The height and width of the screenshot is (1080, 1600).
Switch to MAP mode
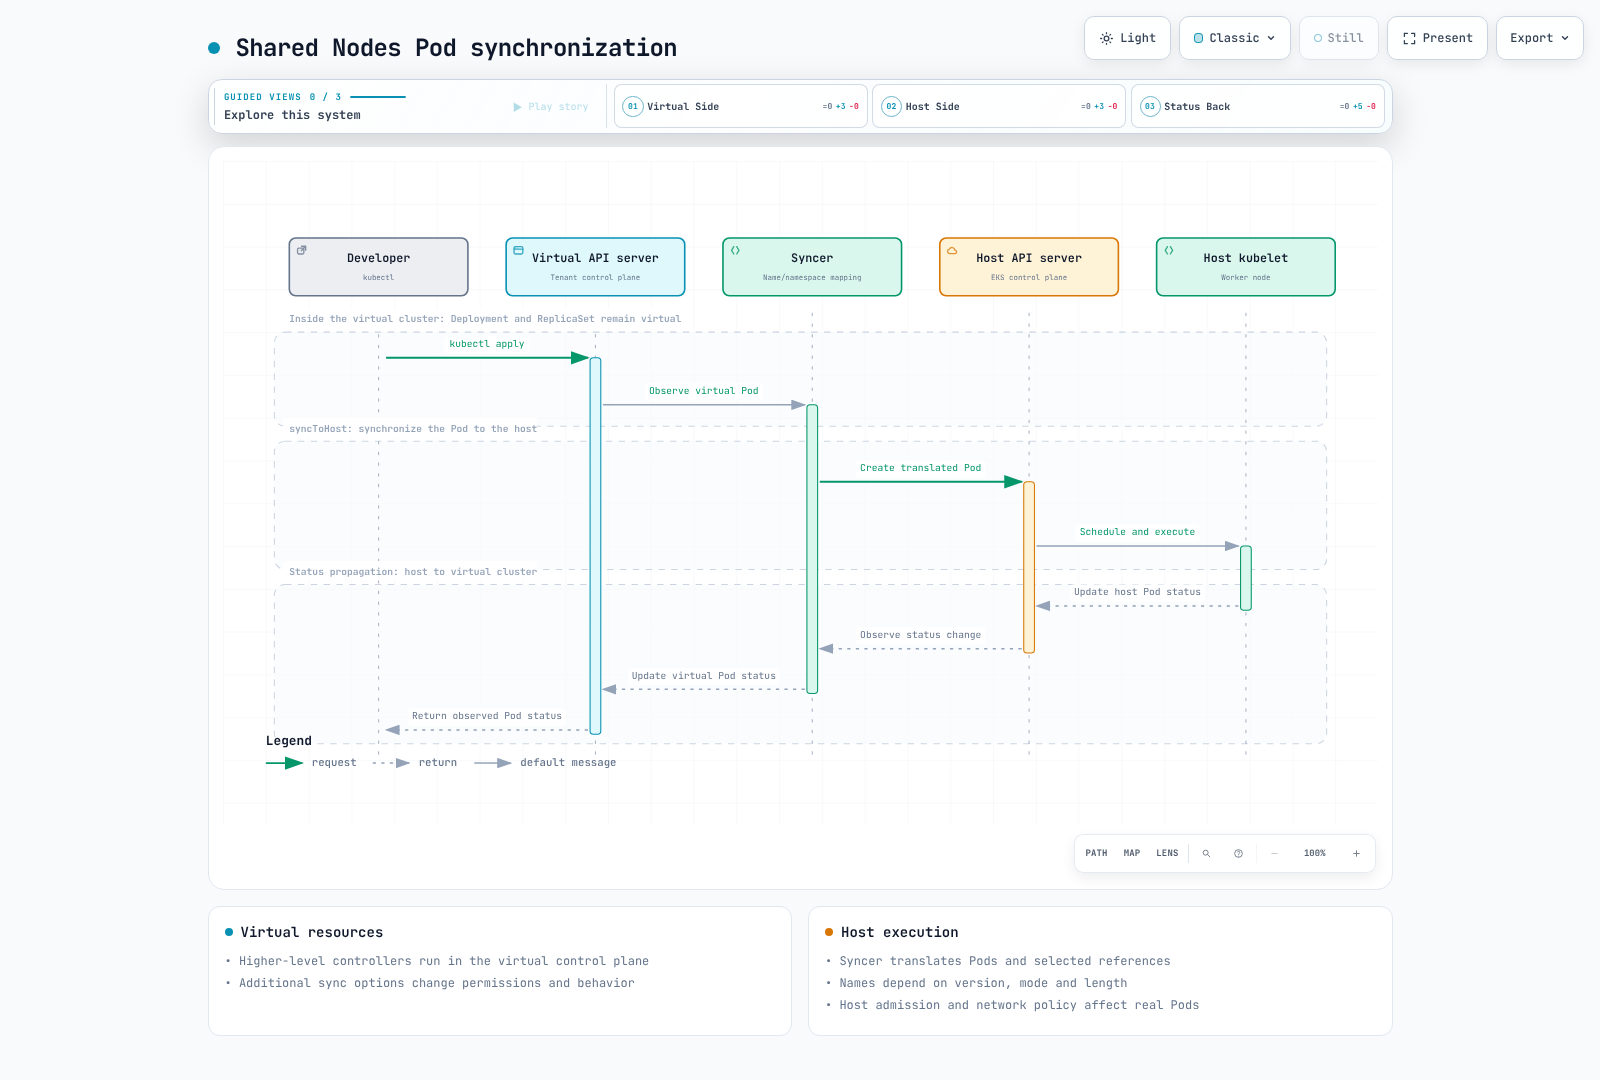(x=1132, y=854)
